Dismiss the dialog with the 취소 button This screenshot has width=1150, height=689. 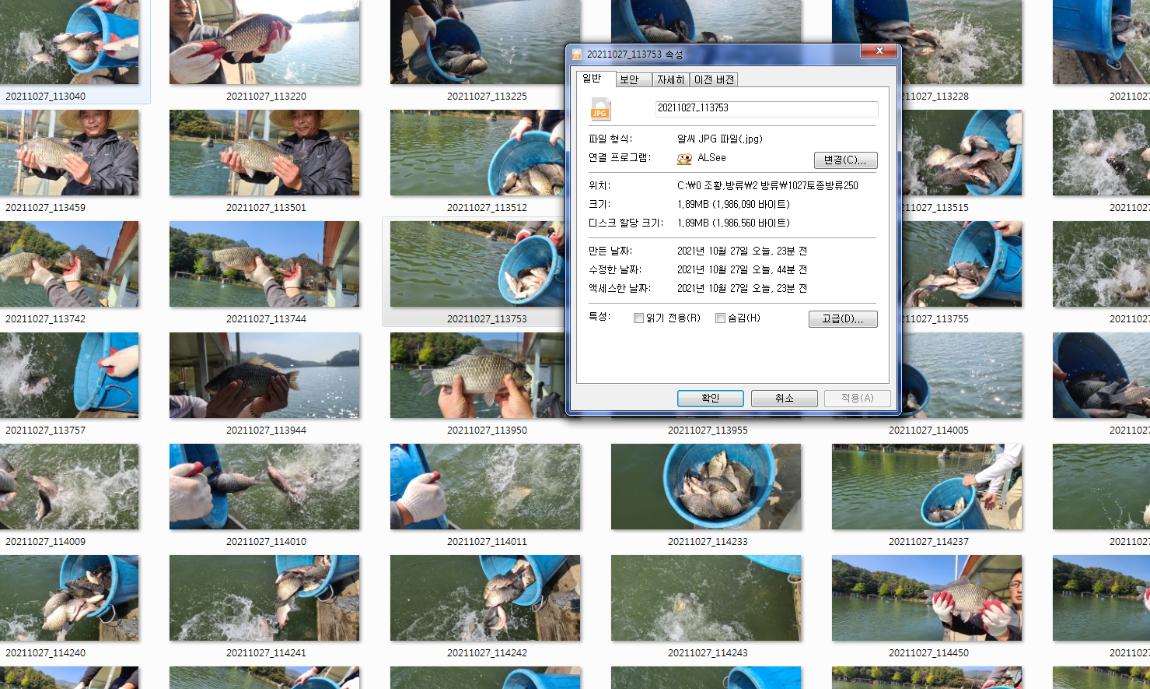pyautogui.click(x=784, y=397)
